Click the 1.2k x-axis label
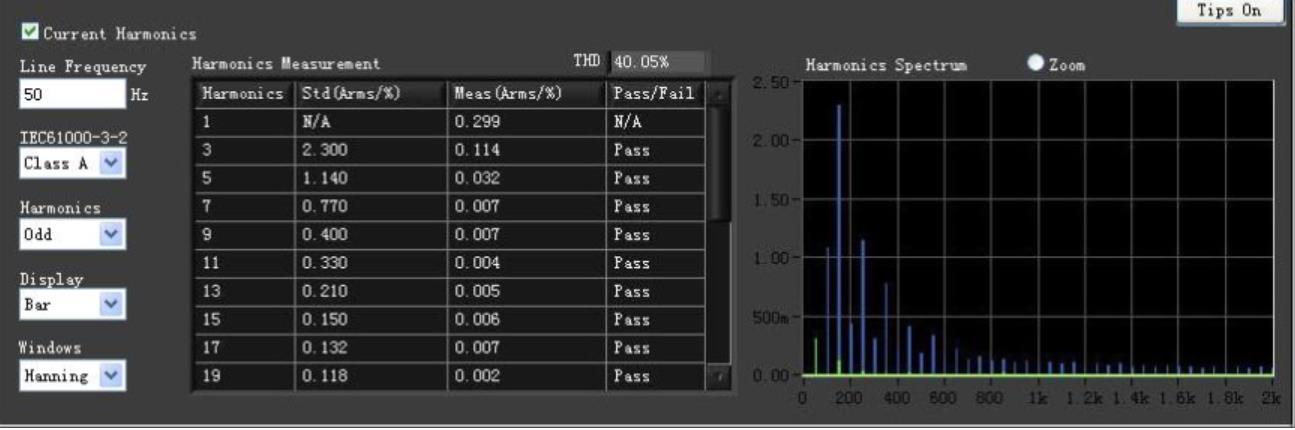The width and height of the screenshot is (1295, 430). [1087, 397]
